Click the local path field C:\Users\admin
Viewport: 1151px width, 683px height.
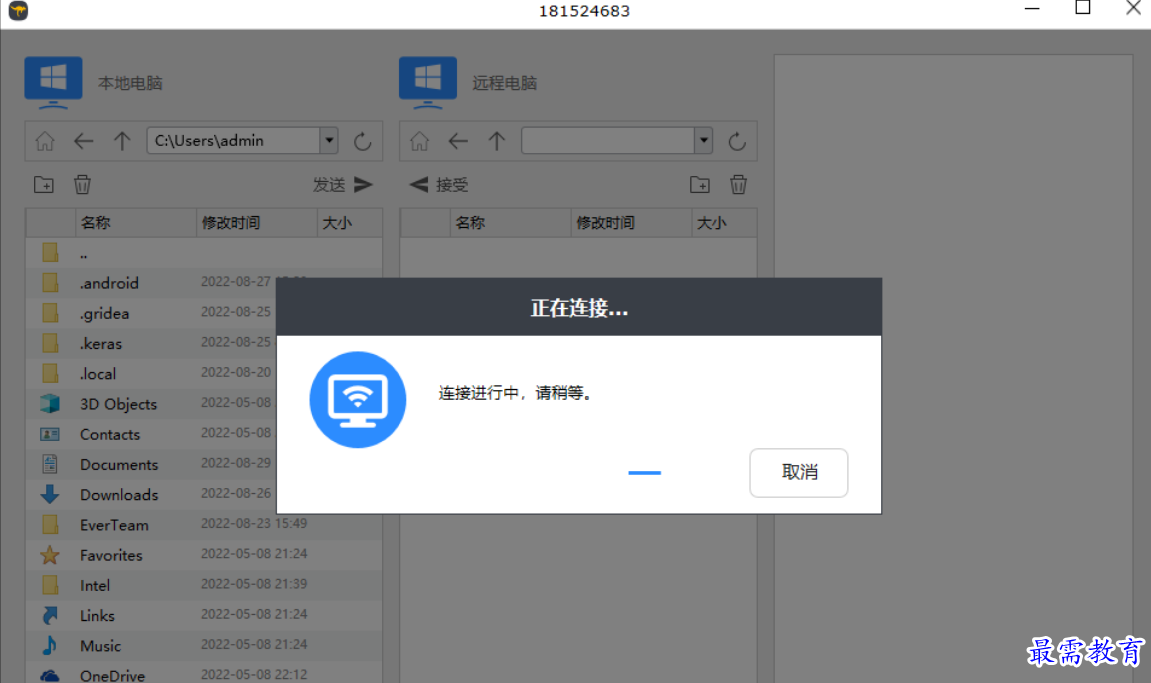coord(232,141)
